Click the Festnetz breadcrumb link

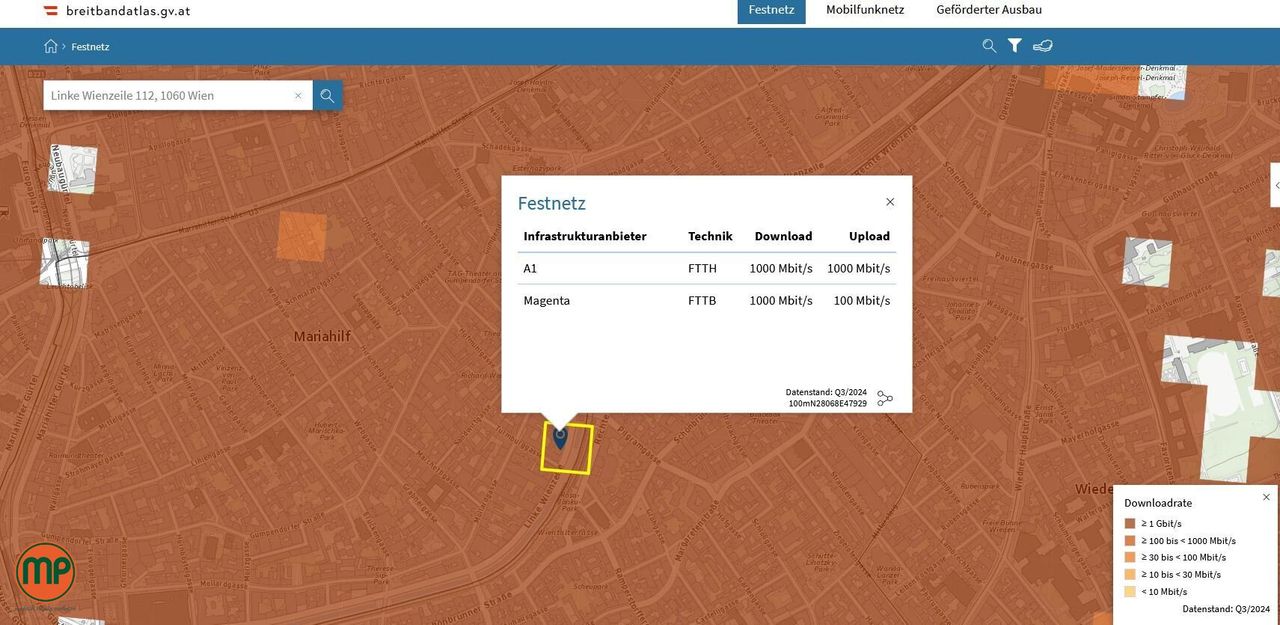(x=90, y=47)
